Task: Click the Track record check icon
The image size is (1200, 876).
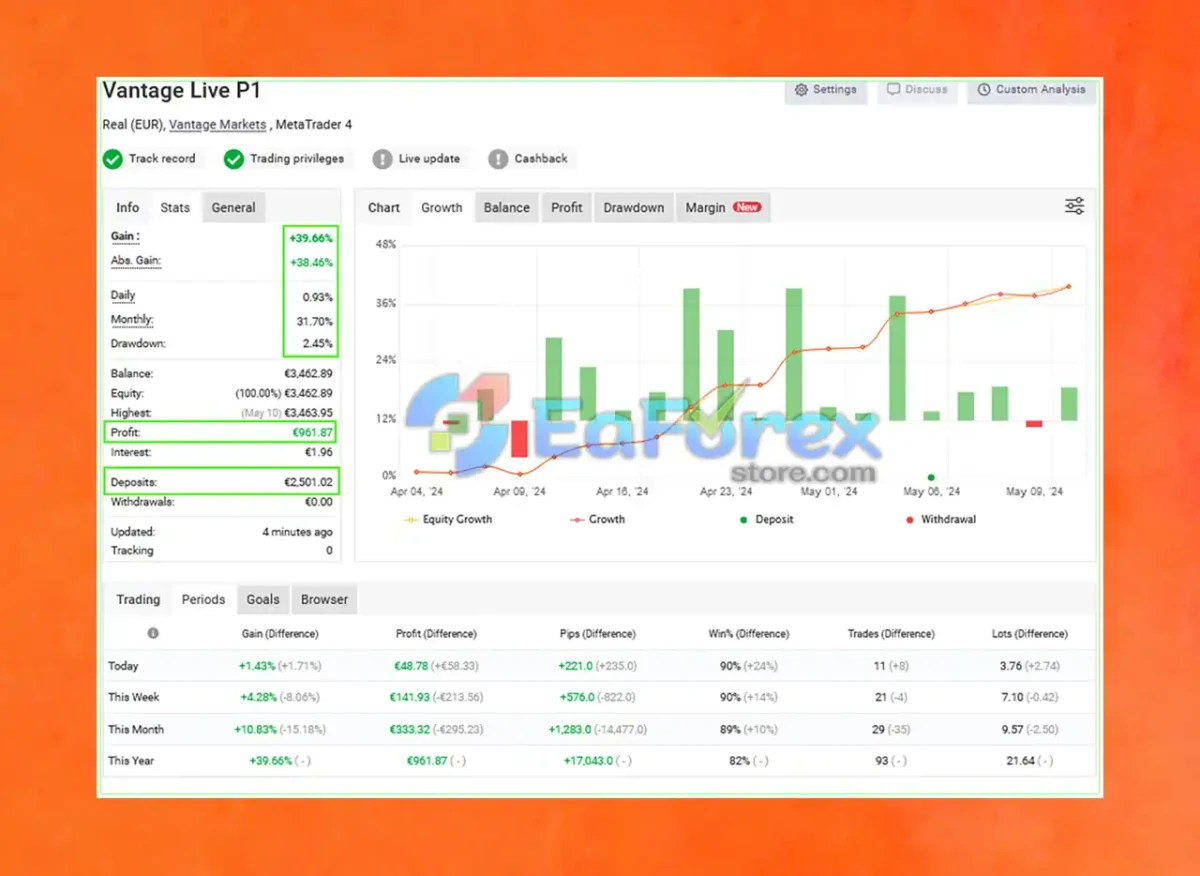Action: (x=114, y=159)
